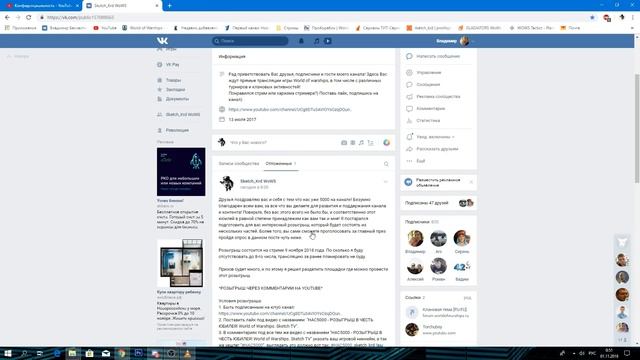This screenshot has height=360, width=640.
Task: Click Рассказать друзьям
Action: pos(437,149)
